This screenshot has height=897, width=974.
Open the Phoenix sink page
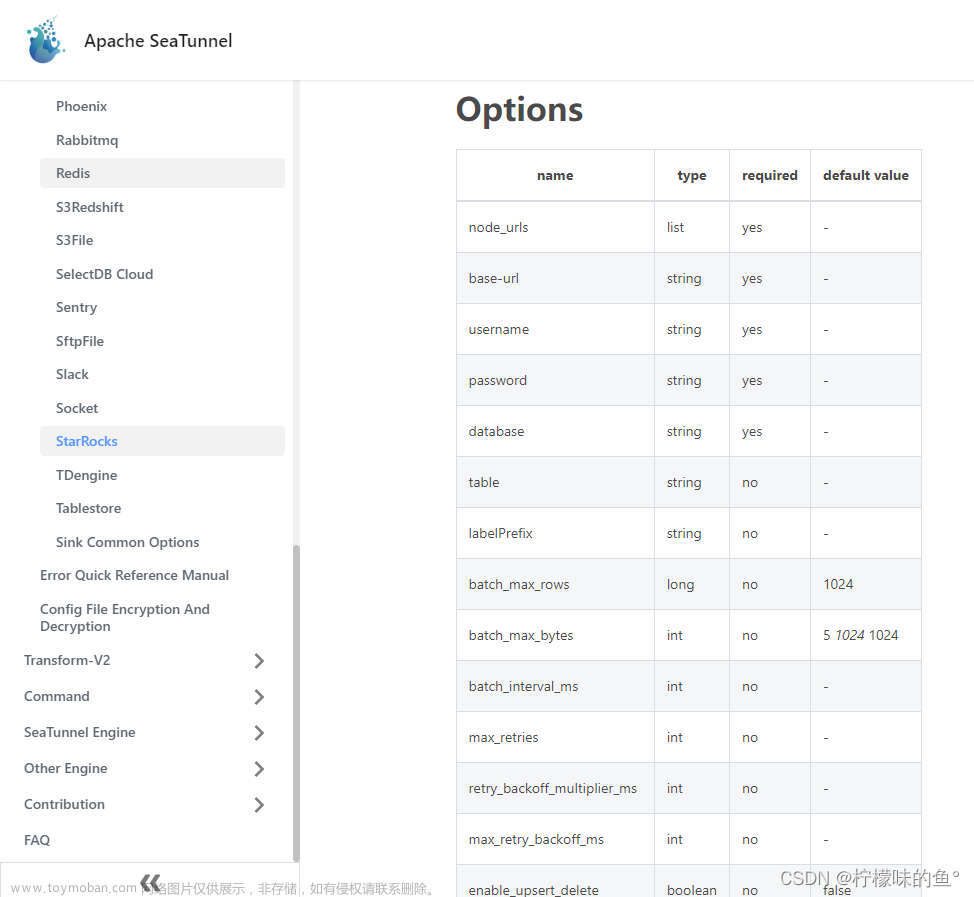click(81, 106)
